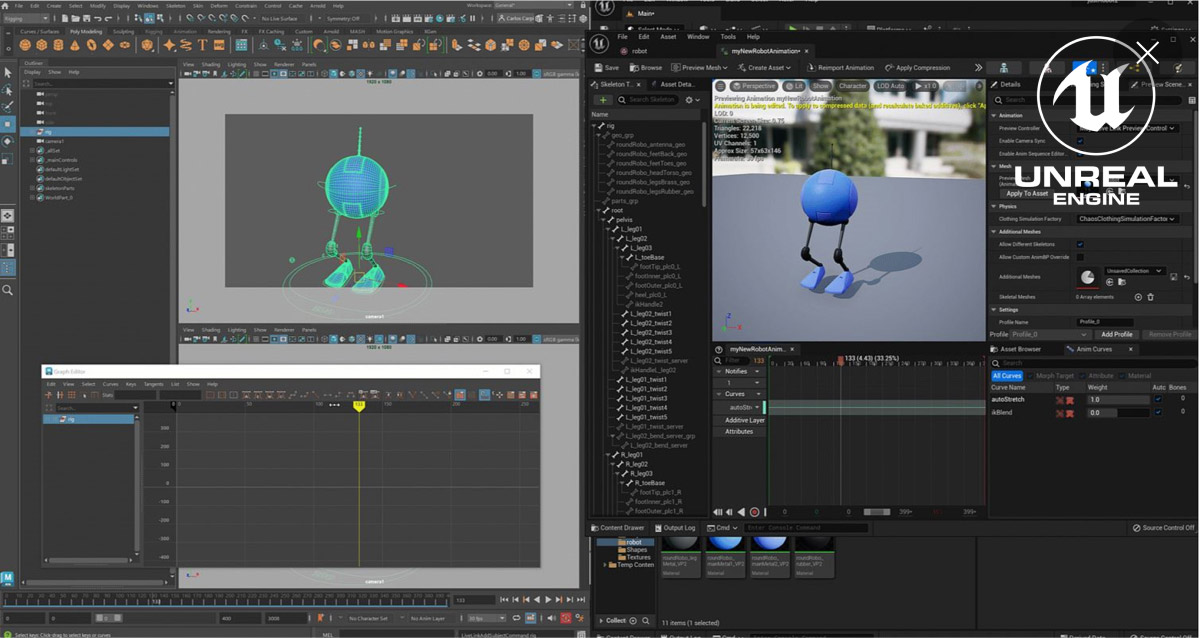Toggle Enable Camera Sync checkbox
Screen dimensions: 1200x638
1079,141
